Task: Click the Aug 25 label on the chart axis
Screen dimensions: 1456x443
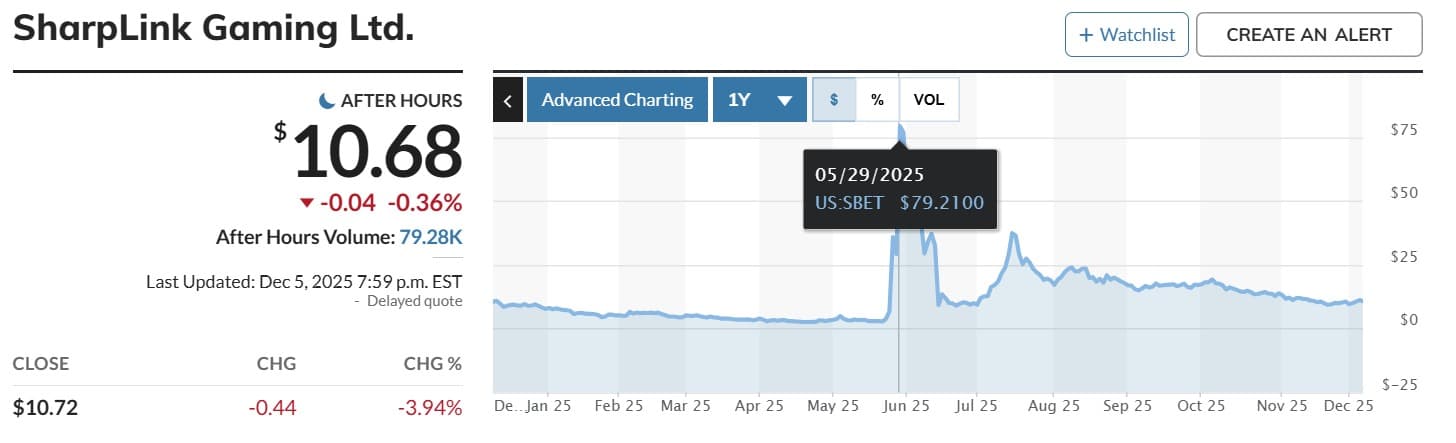Action: coord(1057,406)
